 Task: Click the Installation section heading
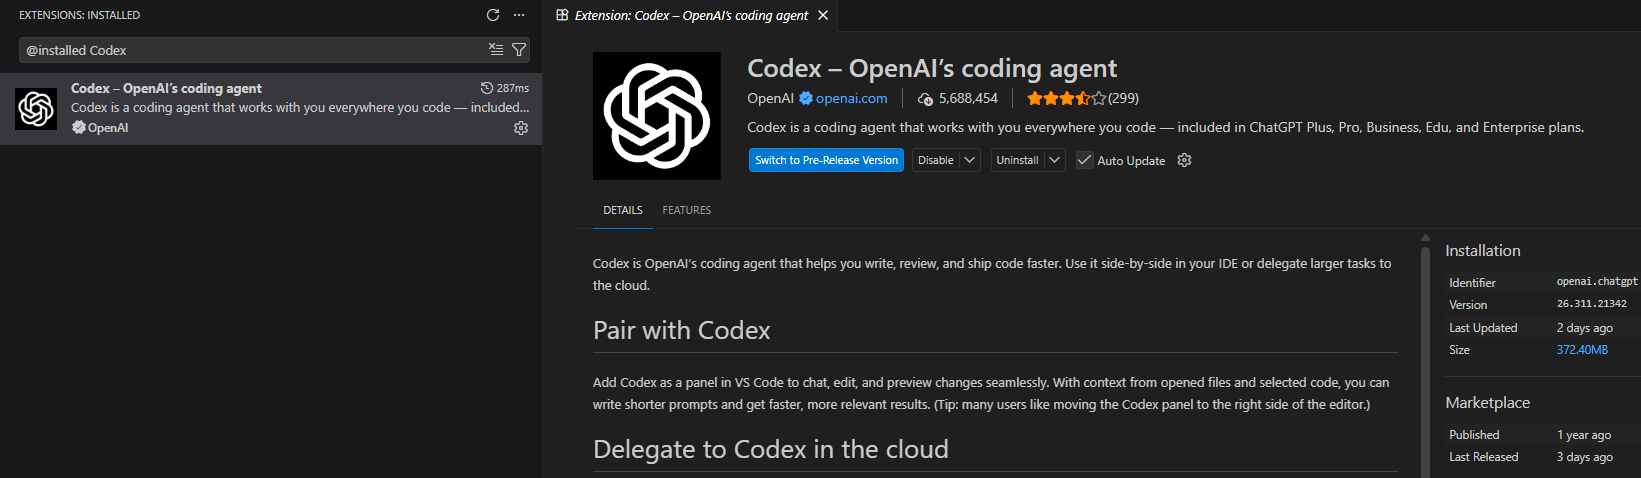point(1483,251)
